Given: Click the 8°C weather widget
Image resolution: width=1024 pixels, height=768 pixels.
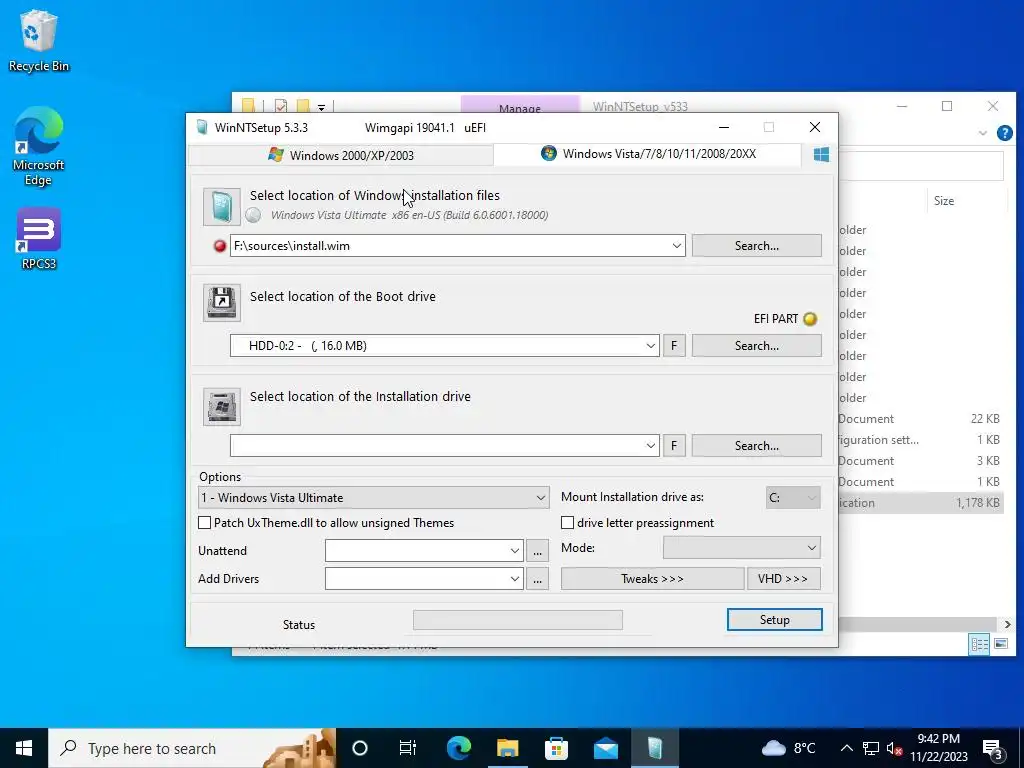Looking at the screenshot, I should [789, 748].
